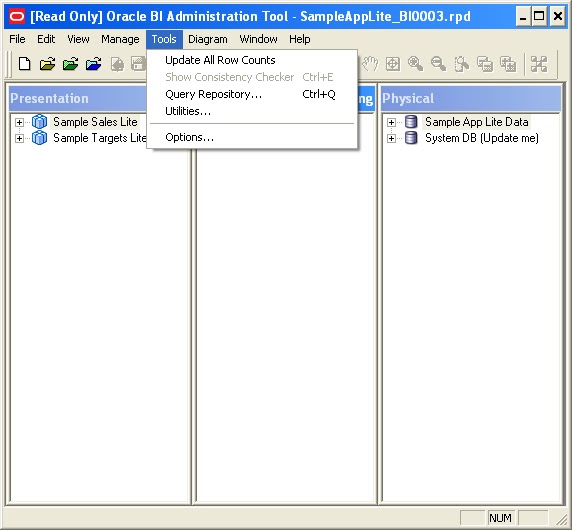Expand the Sample Sales Lite node
This screenshot has height=530, width=572.
point(19,122)
